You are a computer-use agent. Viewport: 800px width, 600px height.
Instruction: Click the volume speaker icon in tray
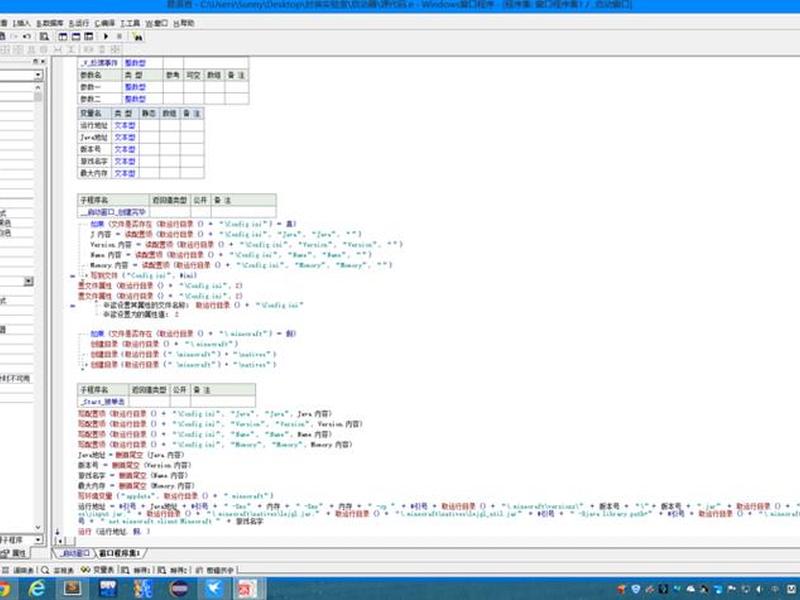click(759, 589)
